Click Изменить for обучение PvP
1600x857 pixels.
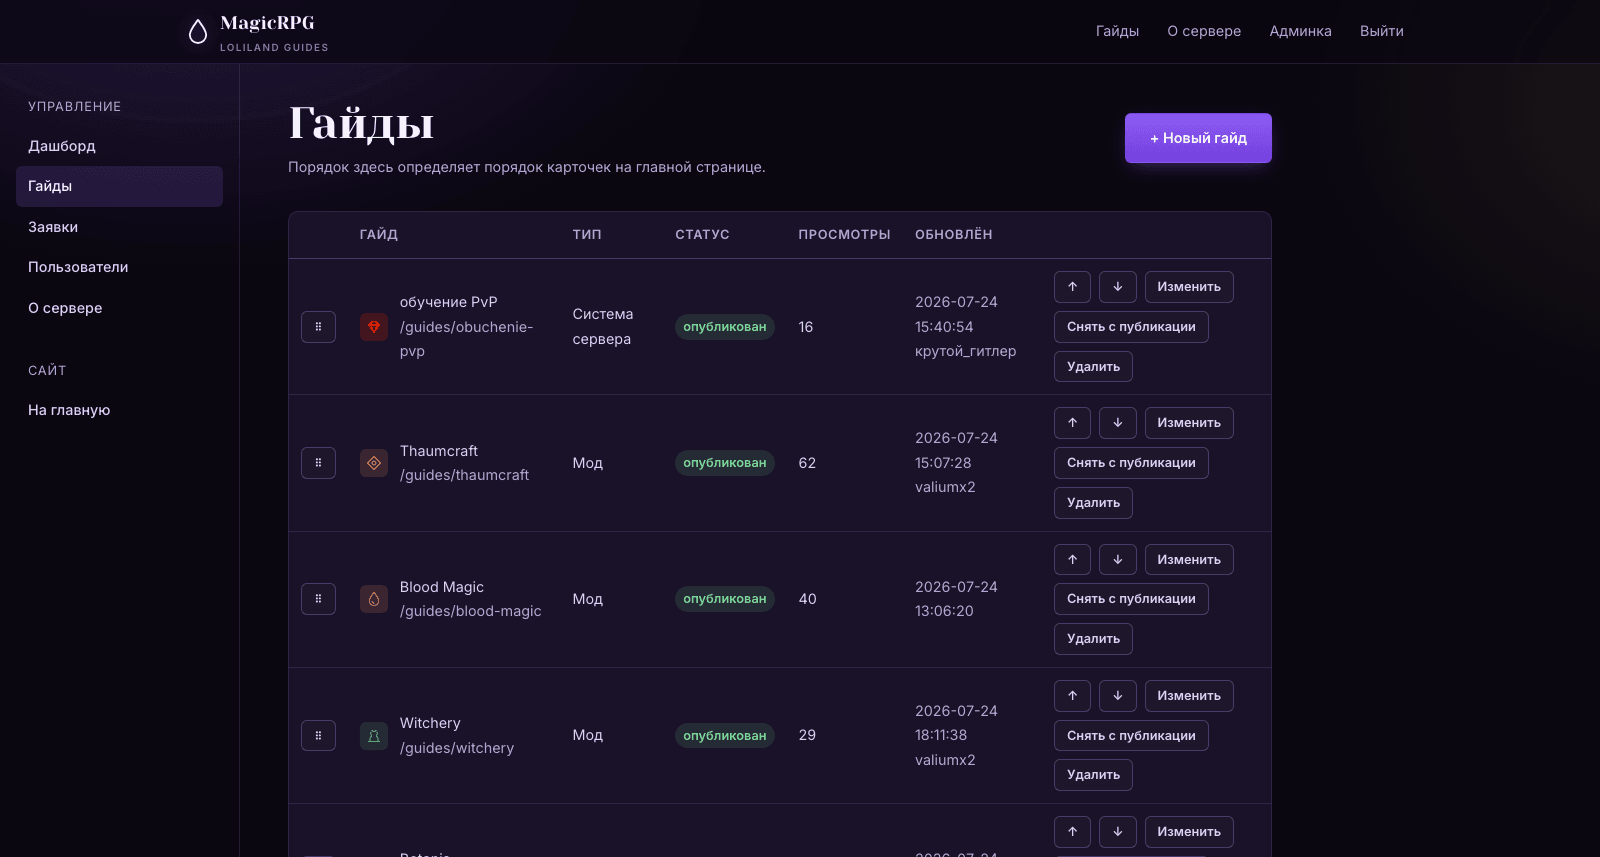point(1189,287)
